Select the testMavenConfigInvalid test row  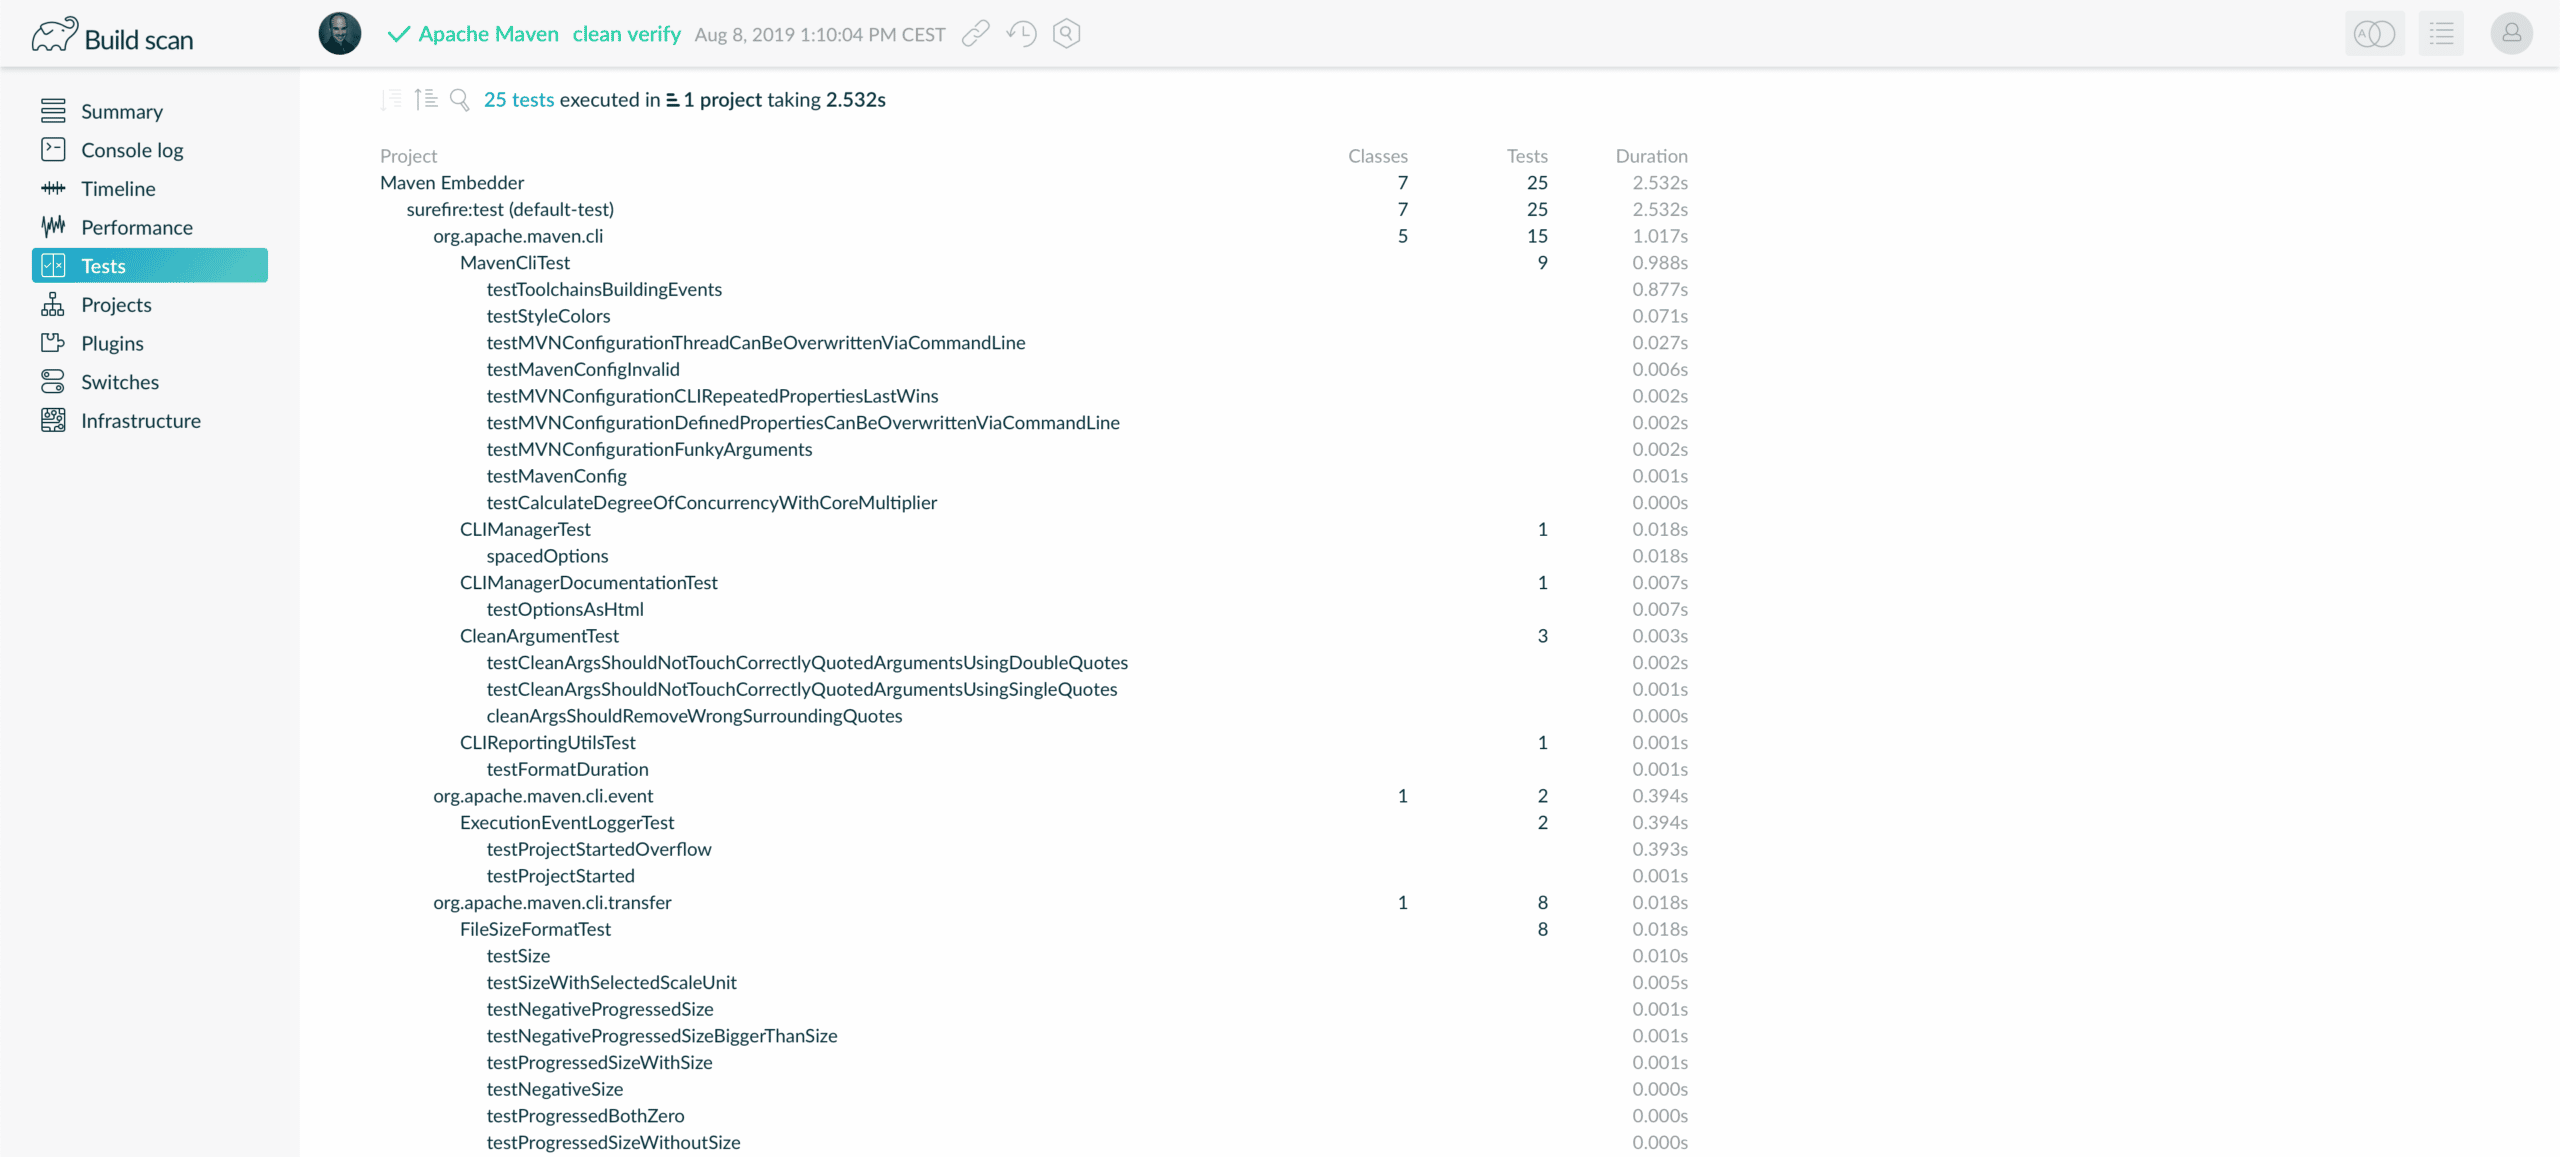(x=583, y=369)
